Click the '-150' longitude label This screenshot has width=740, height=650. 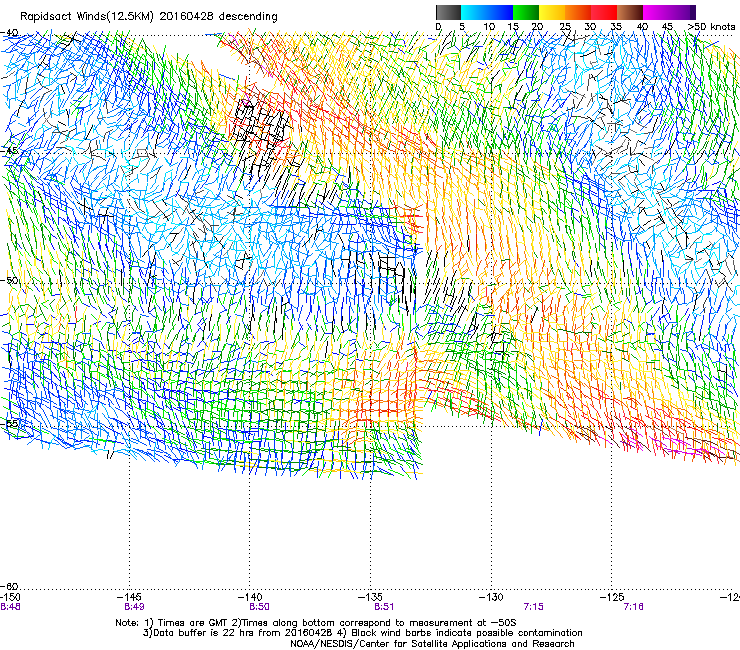coord(10,597)
